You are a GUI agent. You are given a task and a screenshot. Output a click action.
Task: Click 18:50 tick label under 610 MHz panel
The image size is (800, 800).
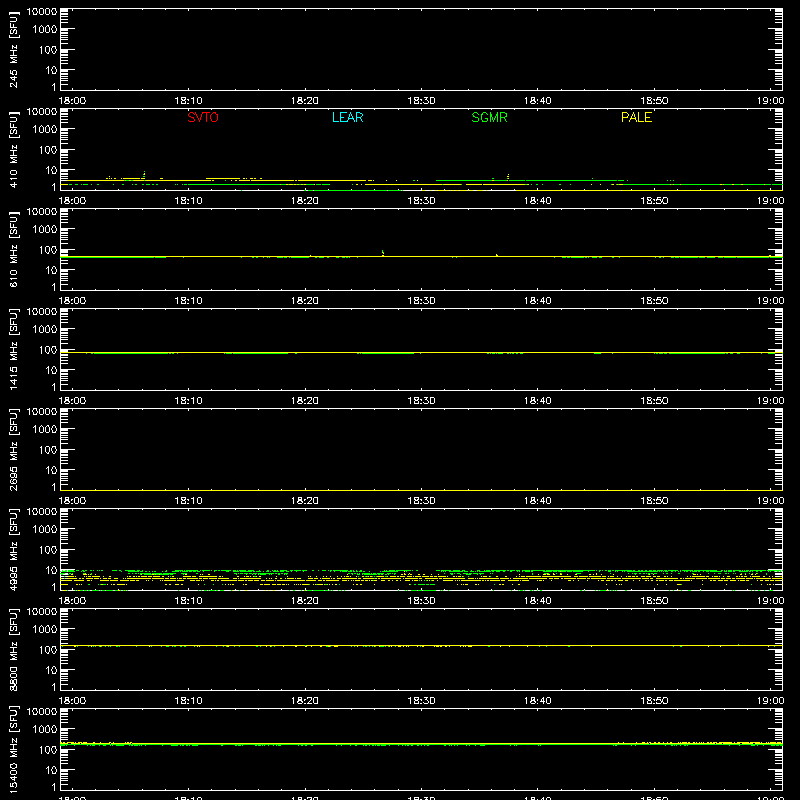tap(654, 301)
